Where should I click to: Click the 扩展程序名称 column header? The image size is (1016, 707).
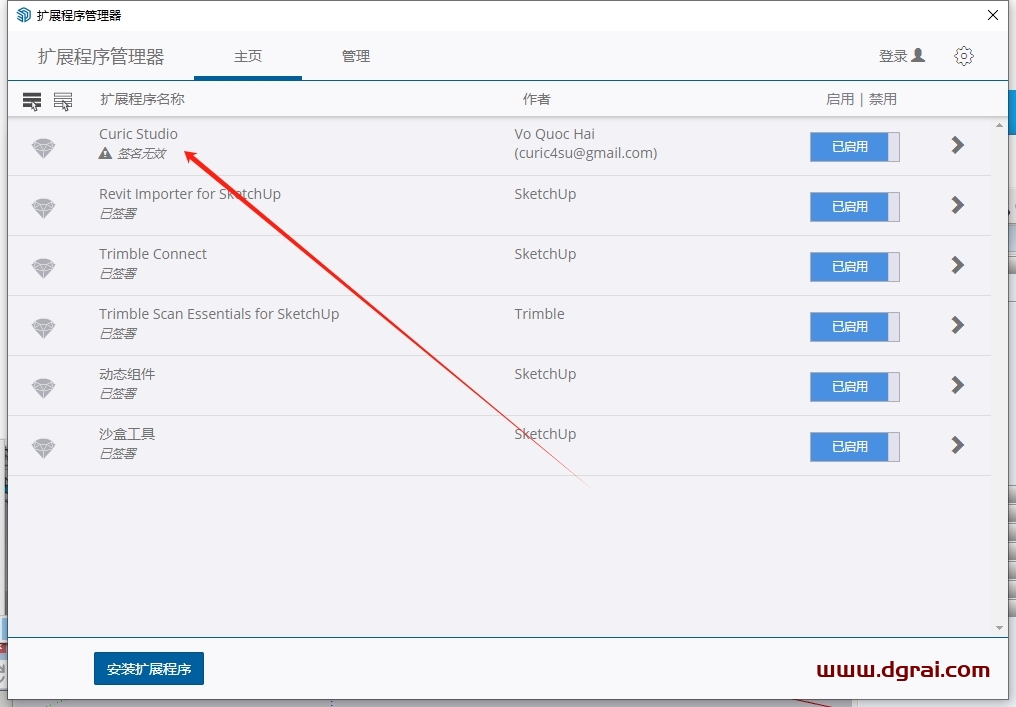[143, 99]
